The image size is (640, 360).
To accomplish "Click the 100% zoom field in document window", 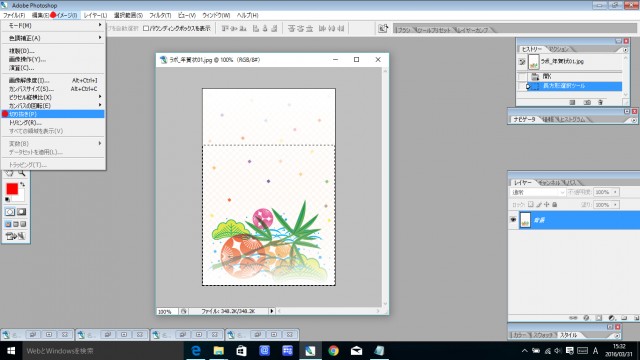I will coord(167,311).
